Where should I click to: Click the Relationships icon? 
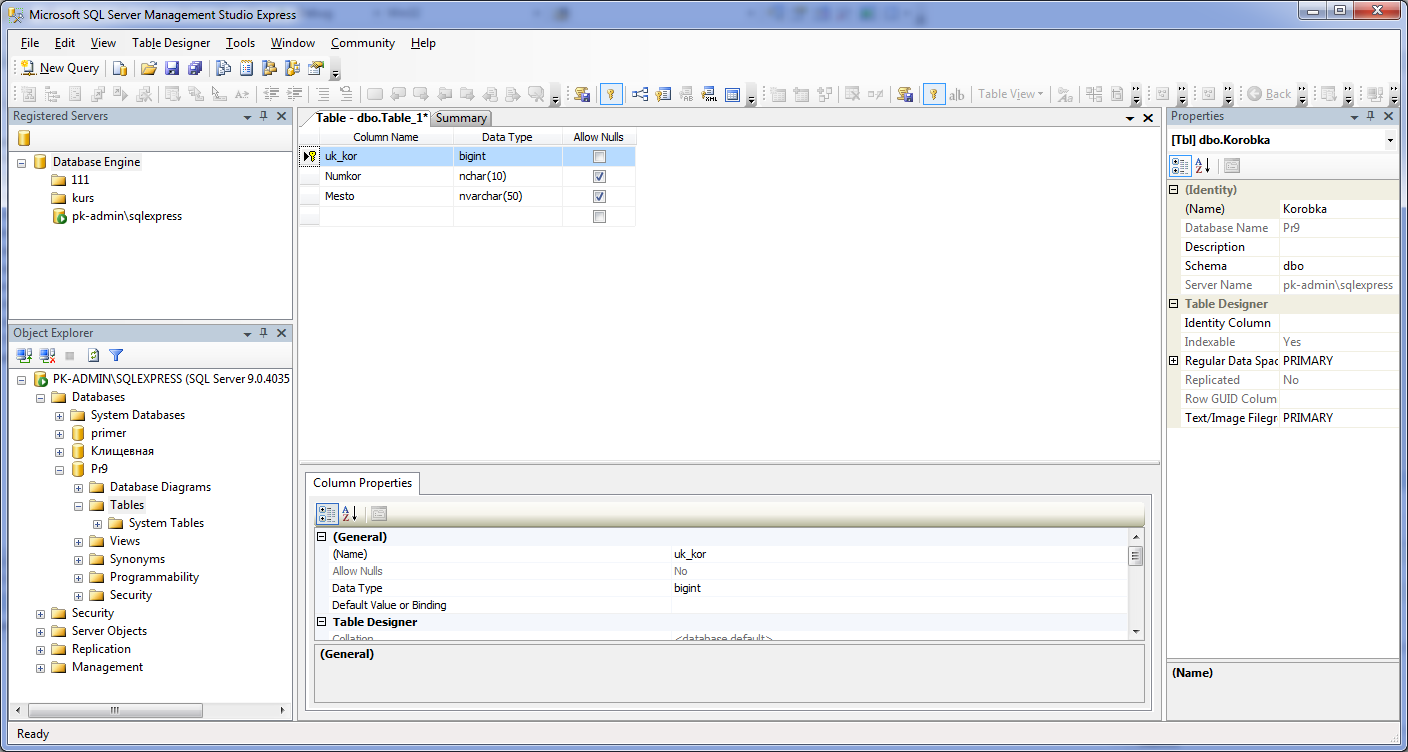pos(640,94)
